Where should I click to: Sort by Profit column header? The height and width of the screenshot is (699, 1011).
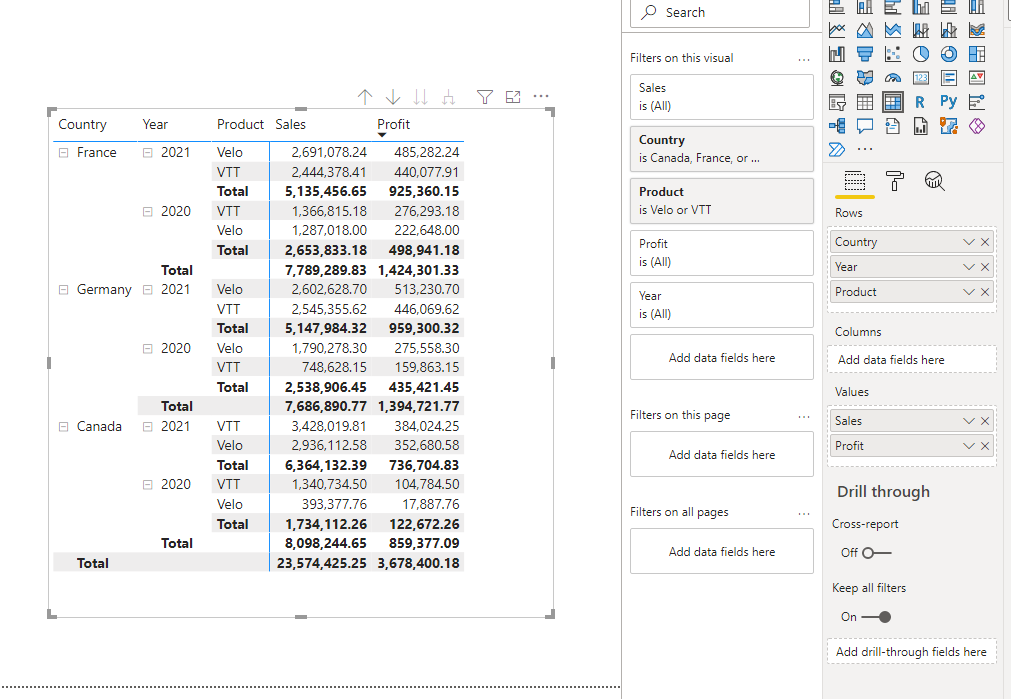coord(393,124)
